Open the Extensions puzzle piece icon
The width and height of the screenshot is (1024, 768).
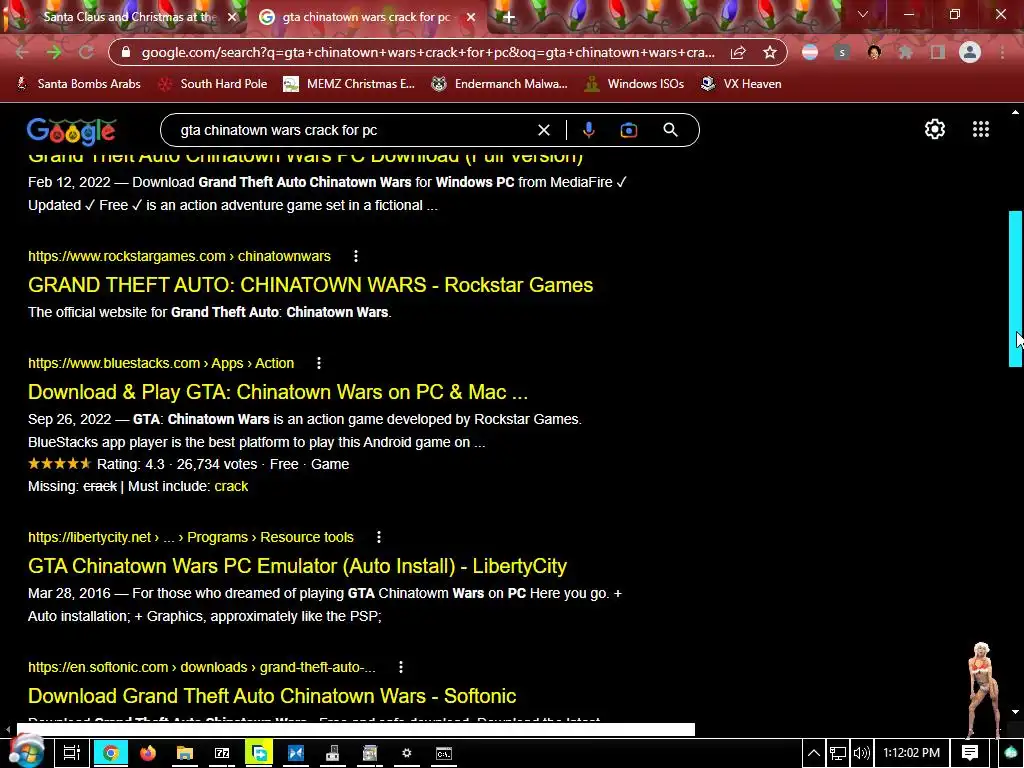tap(906, 52)
